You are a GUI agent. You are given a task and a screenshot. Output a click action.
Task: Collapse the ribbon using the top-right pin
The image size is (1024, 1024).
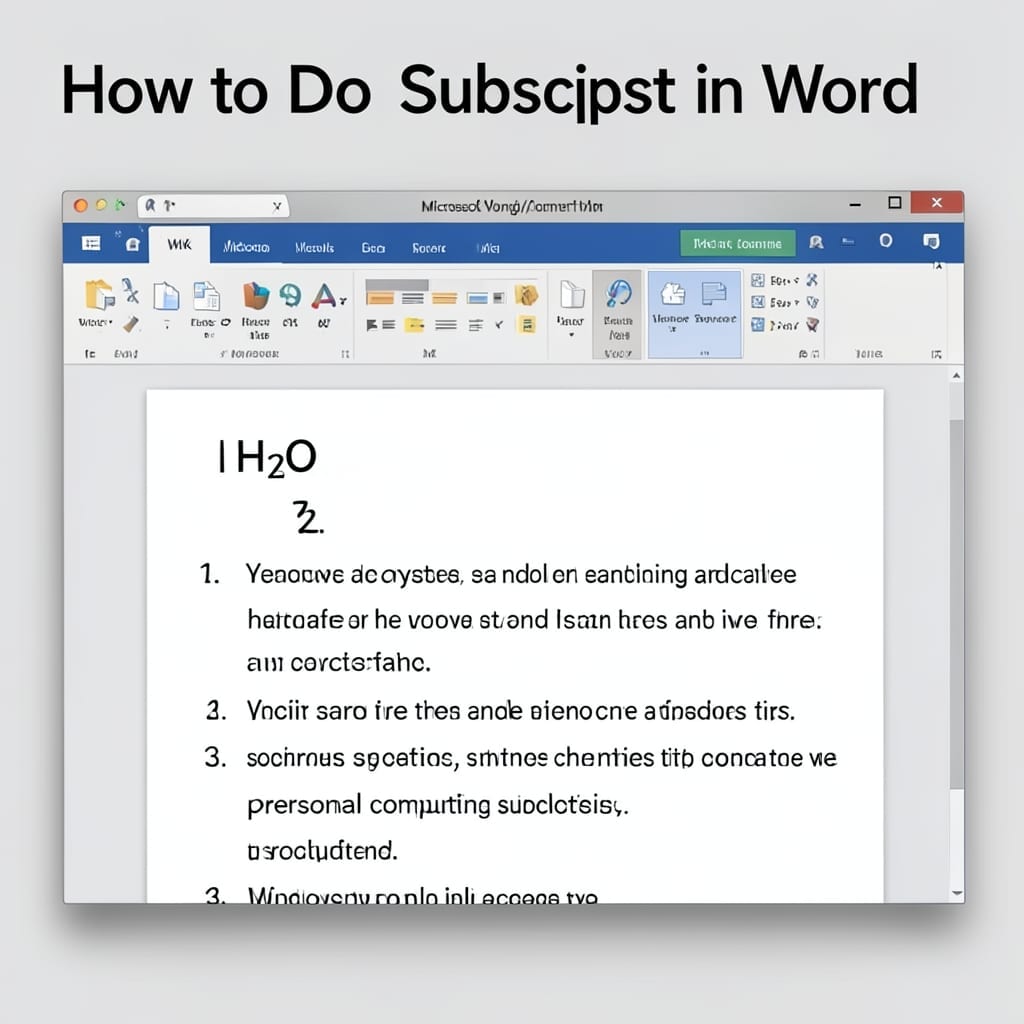[938, 265]
